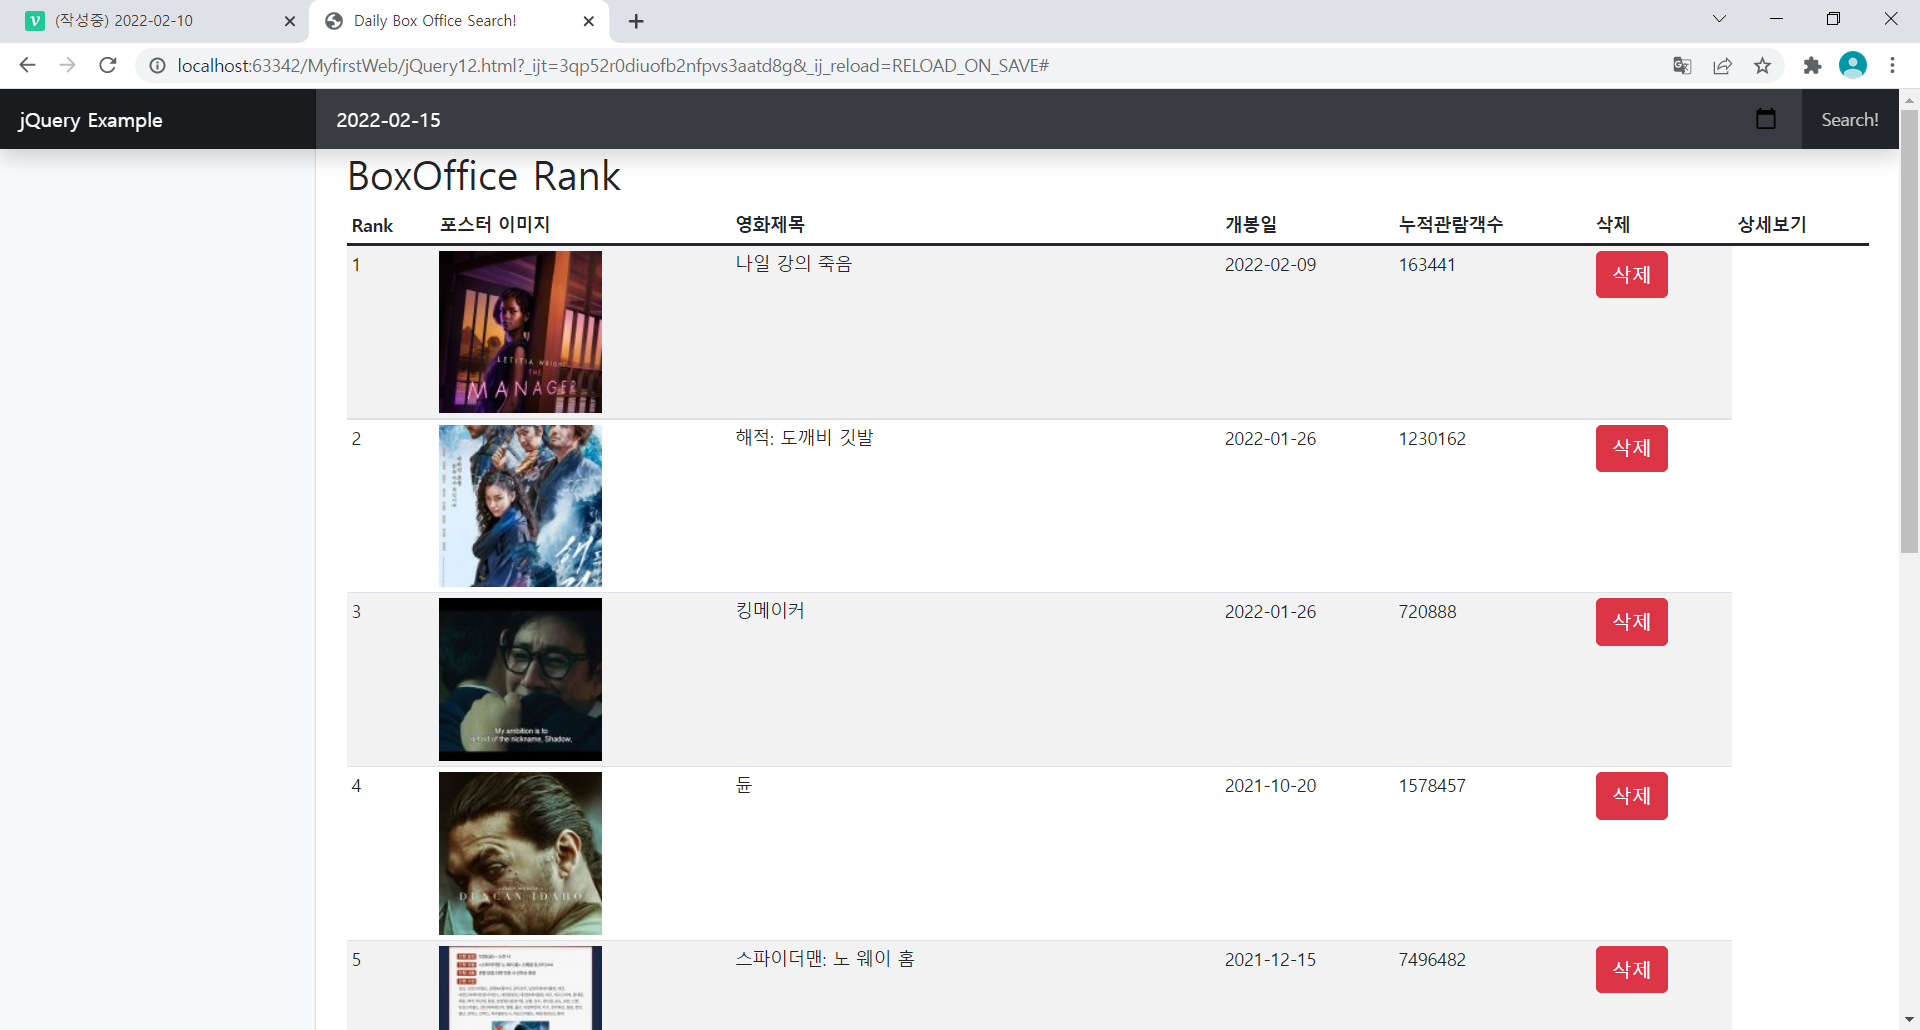The image size is (1920, 1030).
Task: Open a new browser tab
Action: click(636, 21)
